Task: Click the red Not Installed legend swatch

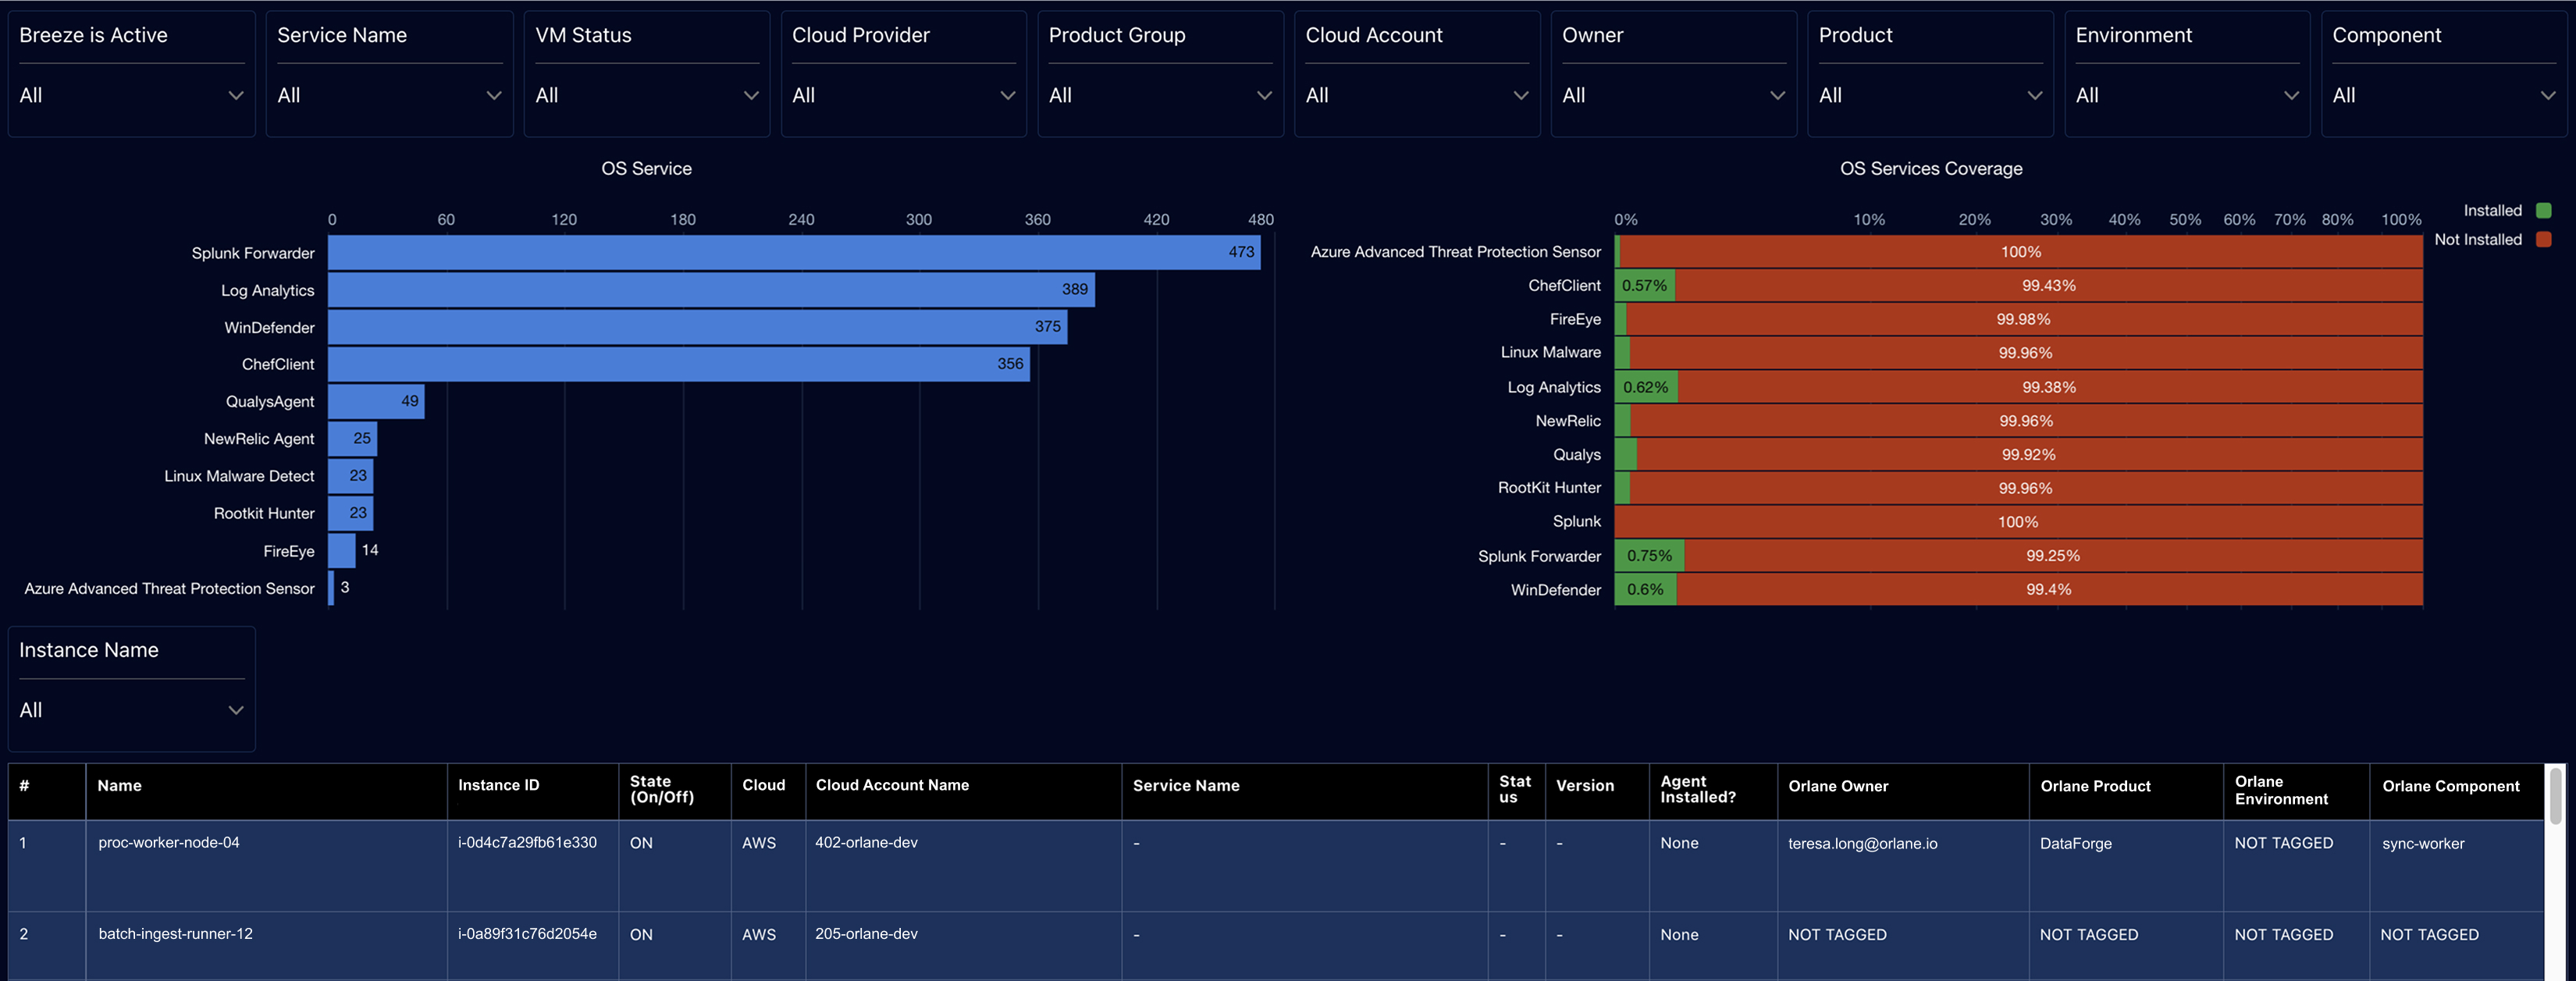Action: coord(2544,239)
